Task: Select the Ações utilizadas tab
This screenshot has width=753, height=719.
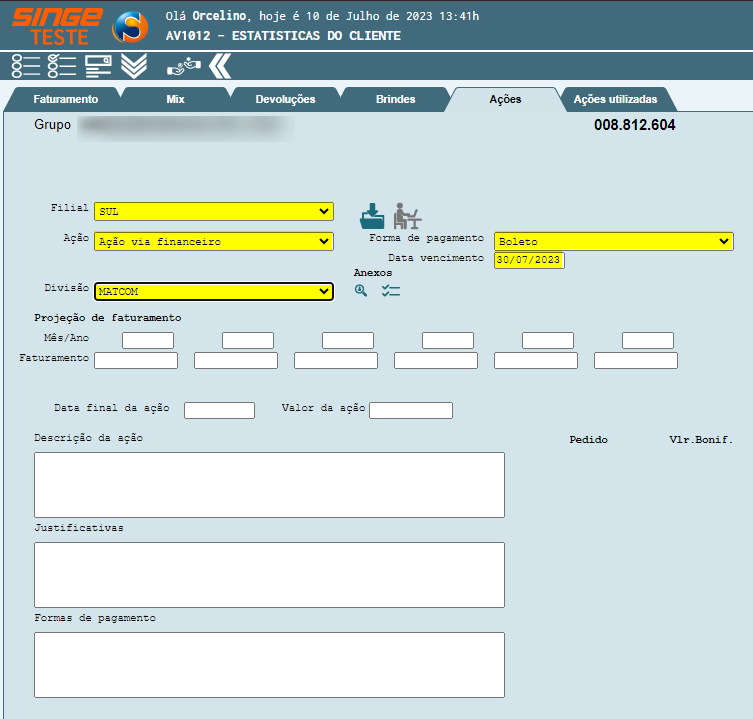Action: (x=615, y=100)
